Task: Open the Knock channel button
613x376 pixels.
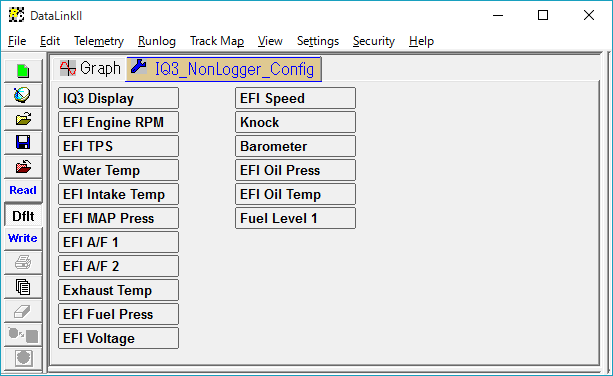Action: (296, 122)
